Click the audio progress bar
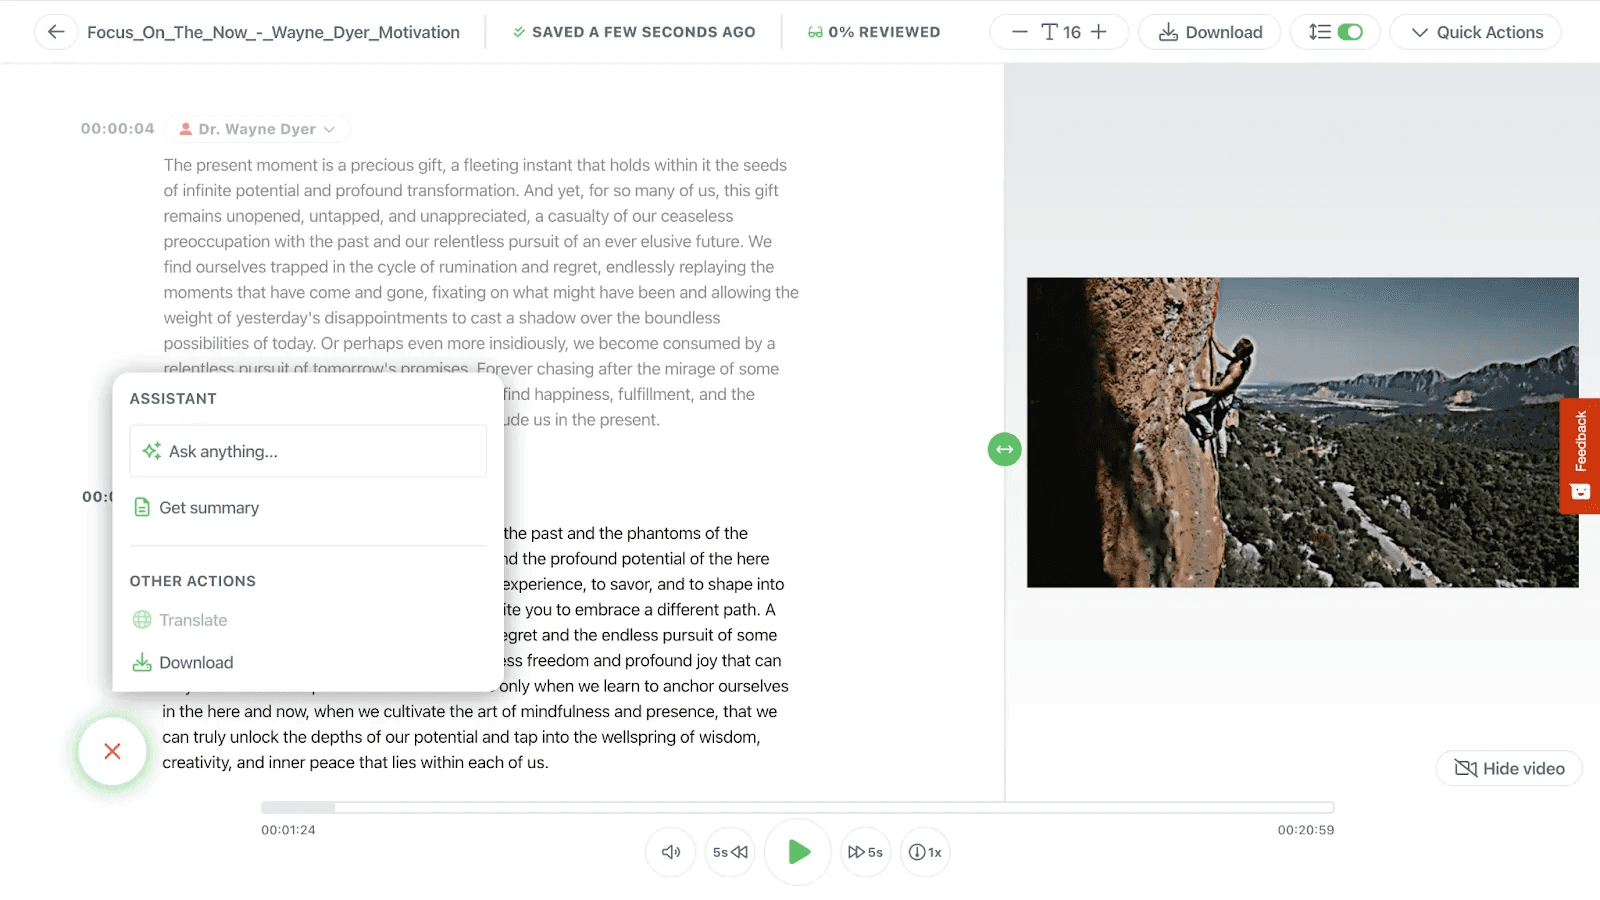This screenshot has height=900, width=1600. click(x=797, y=807)
